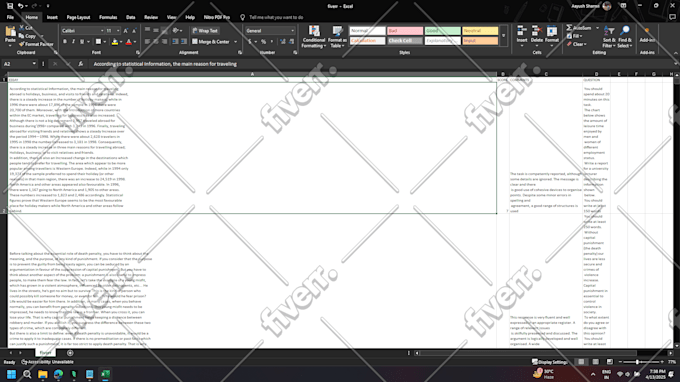The width and height of the screenshot is (680, 382).
Task: Apply percent style format
Action: pyautogui.click(x=263, y=42)
